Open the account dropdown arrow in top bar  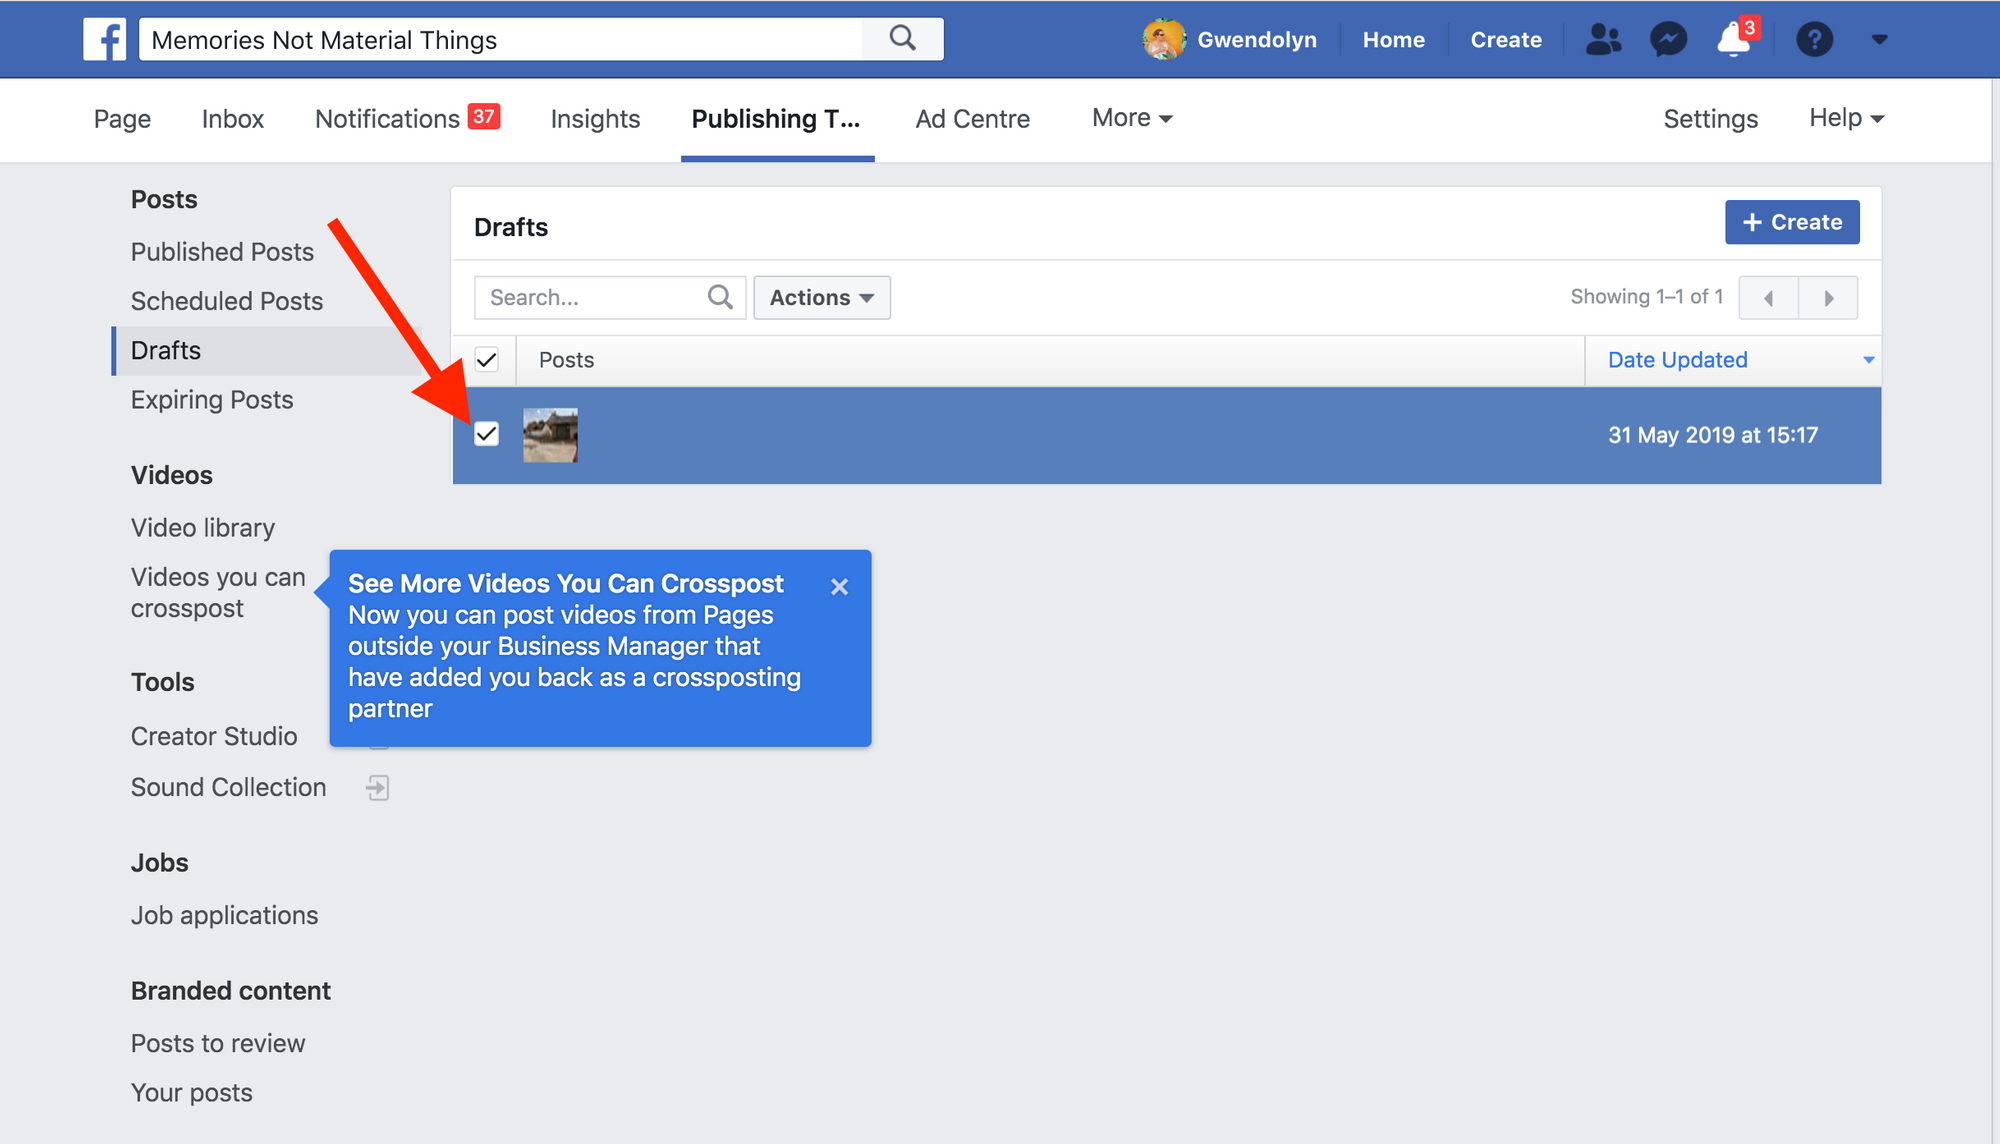(1879, 40)
